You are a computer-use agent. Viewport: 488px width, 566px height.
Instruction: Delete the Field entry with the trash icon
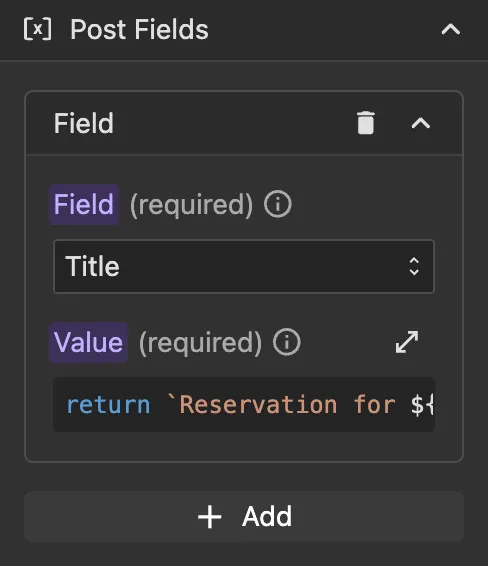tap(365, 123)
